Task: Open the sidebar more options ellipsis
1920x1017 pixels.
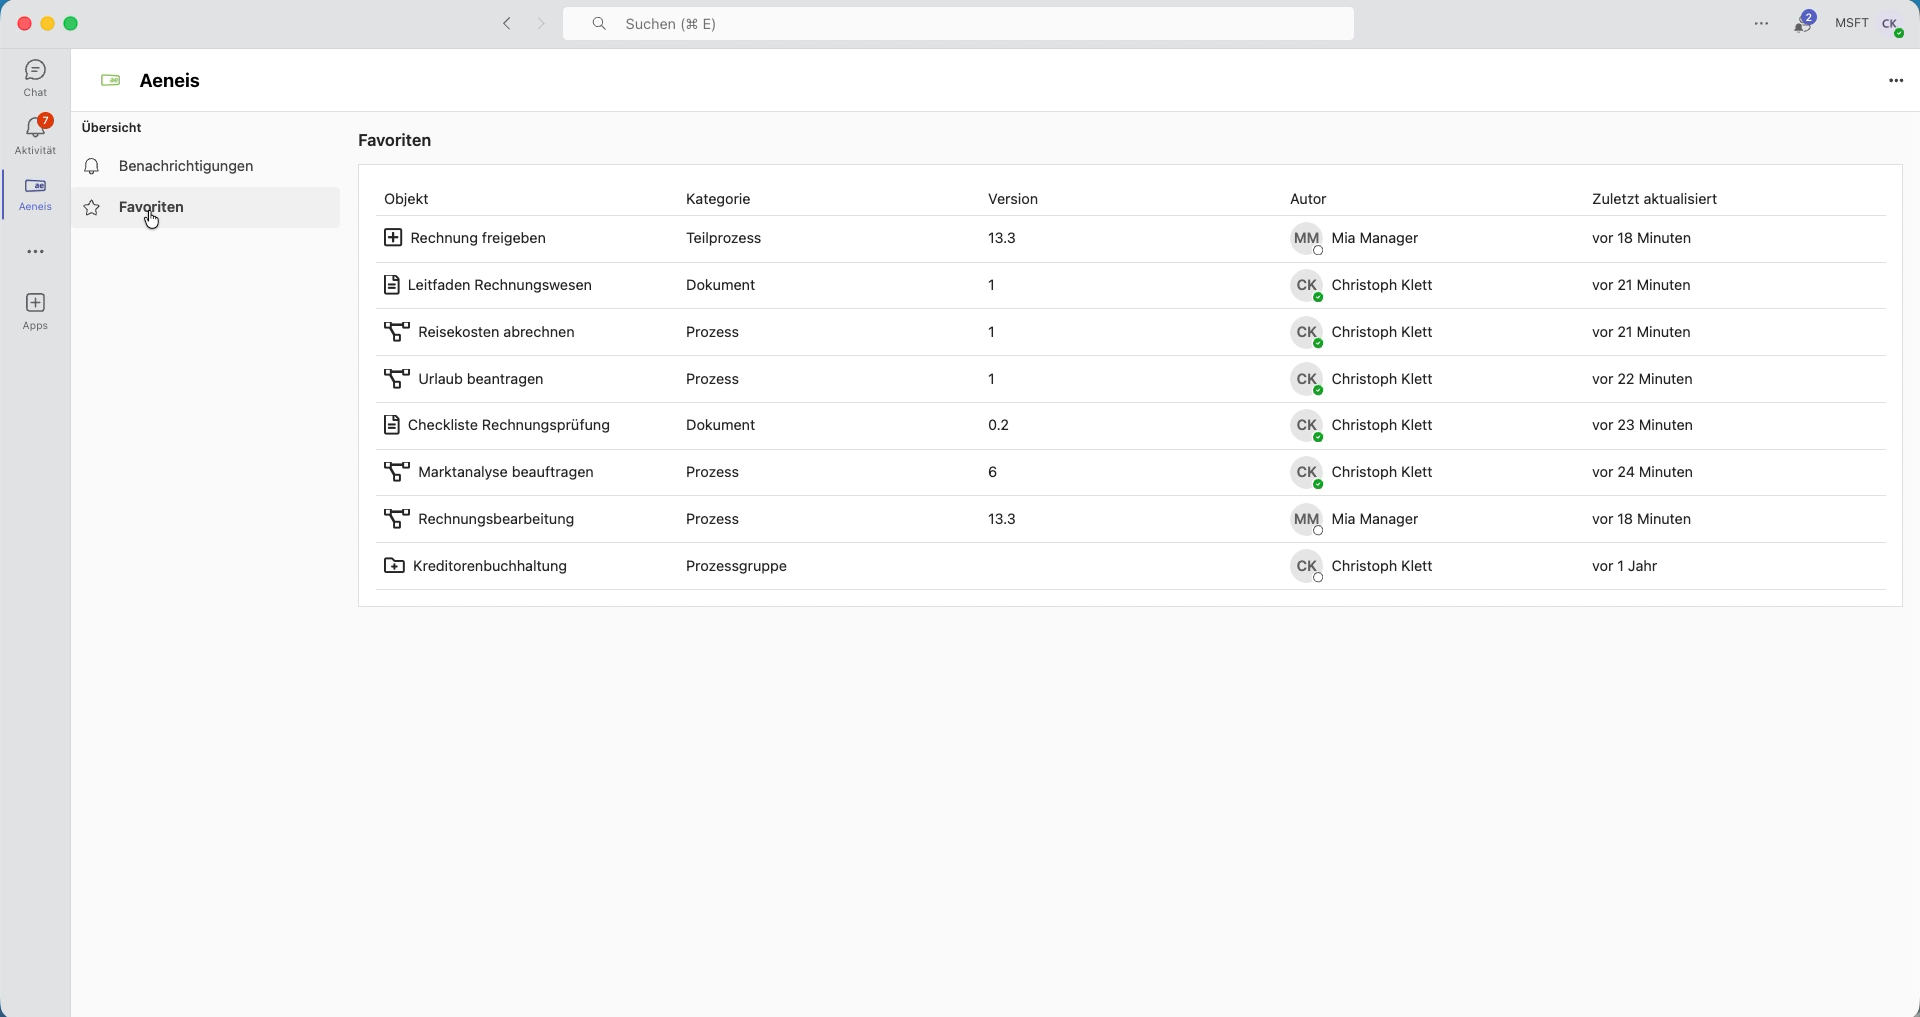Action: coord(35,251)
